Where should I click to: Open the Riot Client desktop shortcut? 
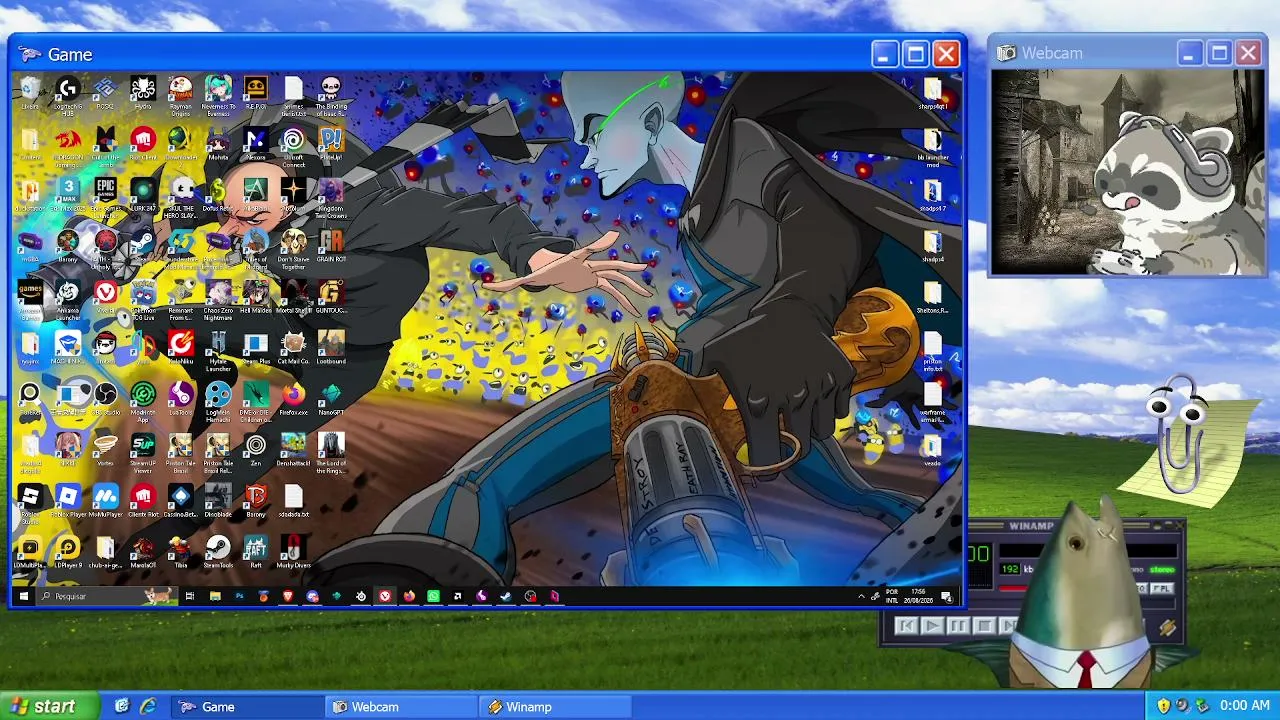(x=143, y=145)
